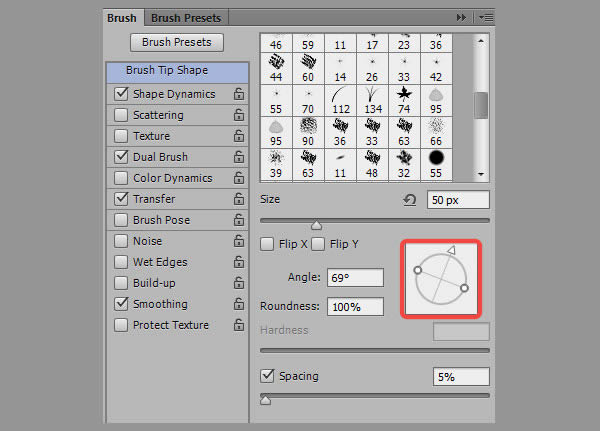Viewport: 600px width, 431px height.
Task: Disable the Smoothing checkbox
Action: tap(121, 304)
